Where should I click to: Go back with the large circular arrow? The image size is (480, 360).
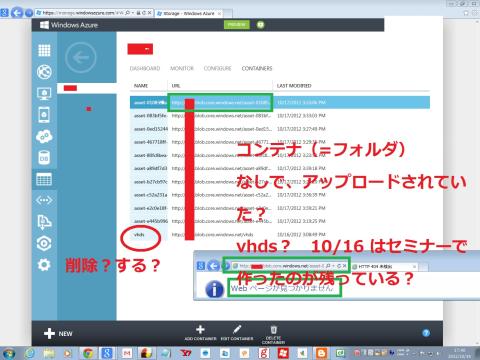[81, 58]
